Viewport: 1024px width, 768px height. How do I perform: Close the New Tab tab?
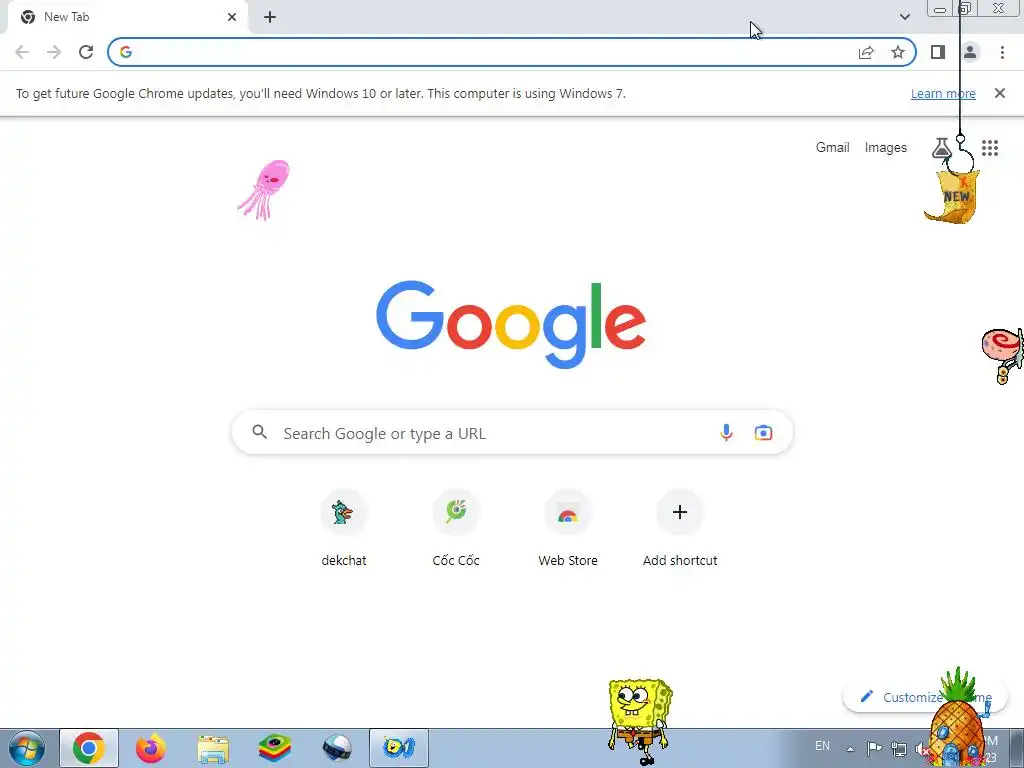(x=232, y=17)
